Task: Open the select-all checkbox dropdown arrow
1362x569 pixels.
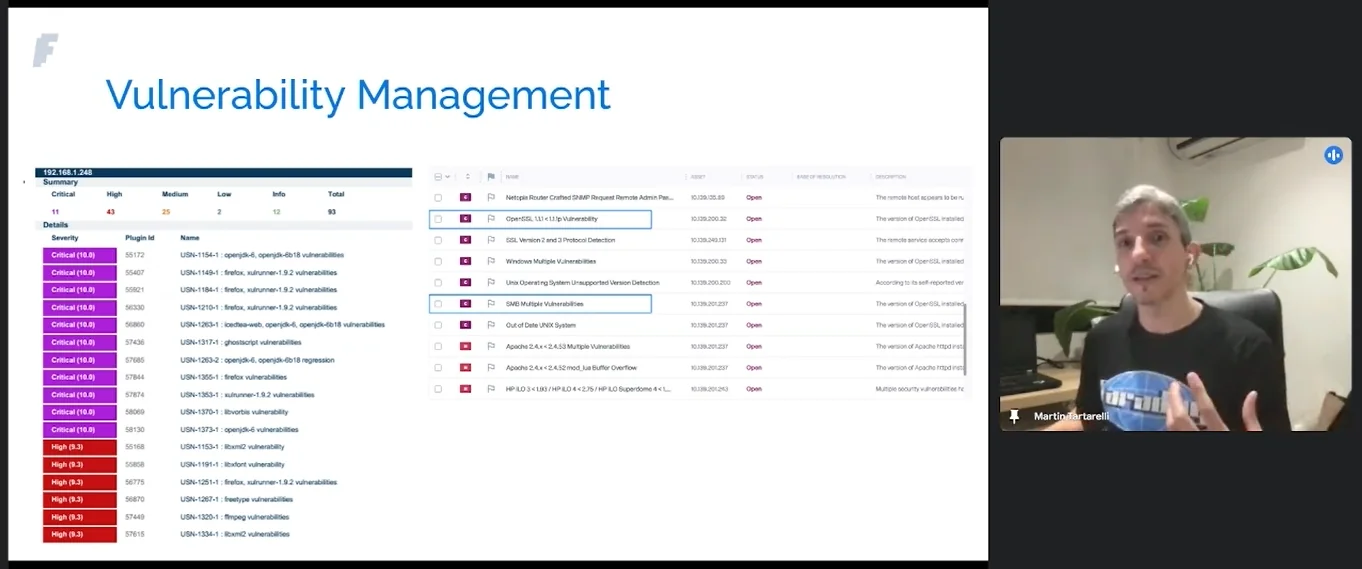Action: point(448,177)
